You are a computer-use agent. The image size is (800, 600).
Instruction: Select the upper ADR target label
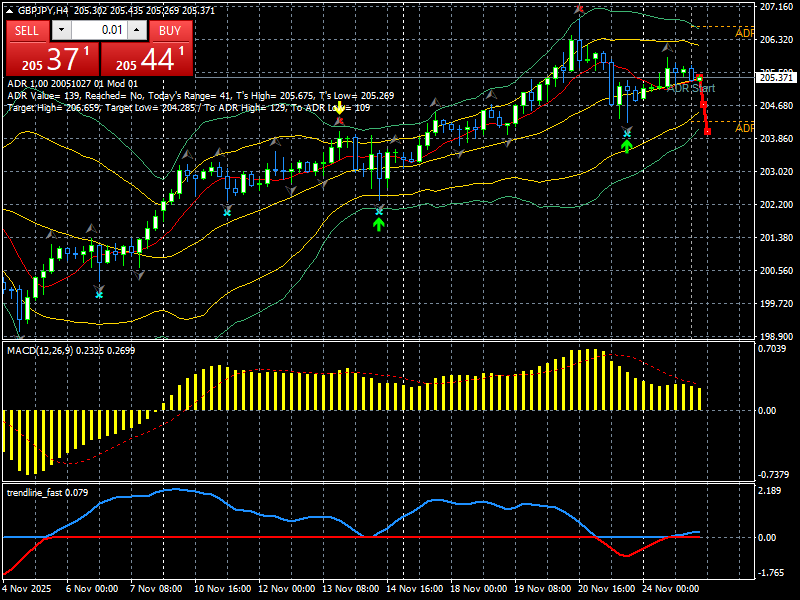pyautogui.click(x=744, y=33)
